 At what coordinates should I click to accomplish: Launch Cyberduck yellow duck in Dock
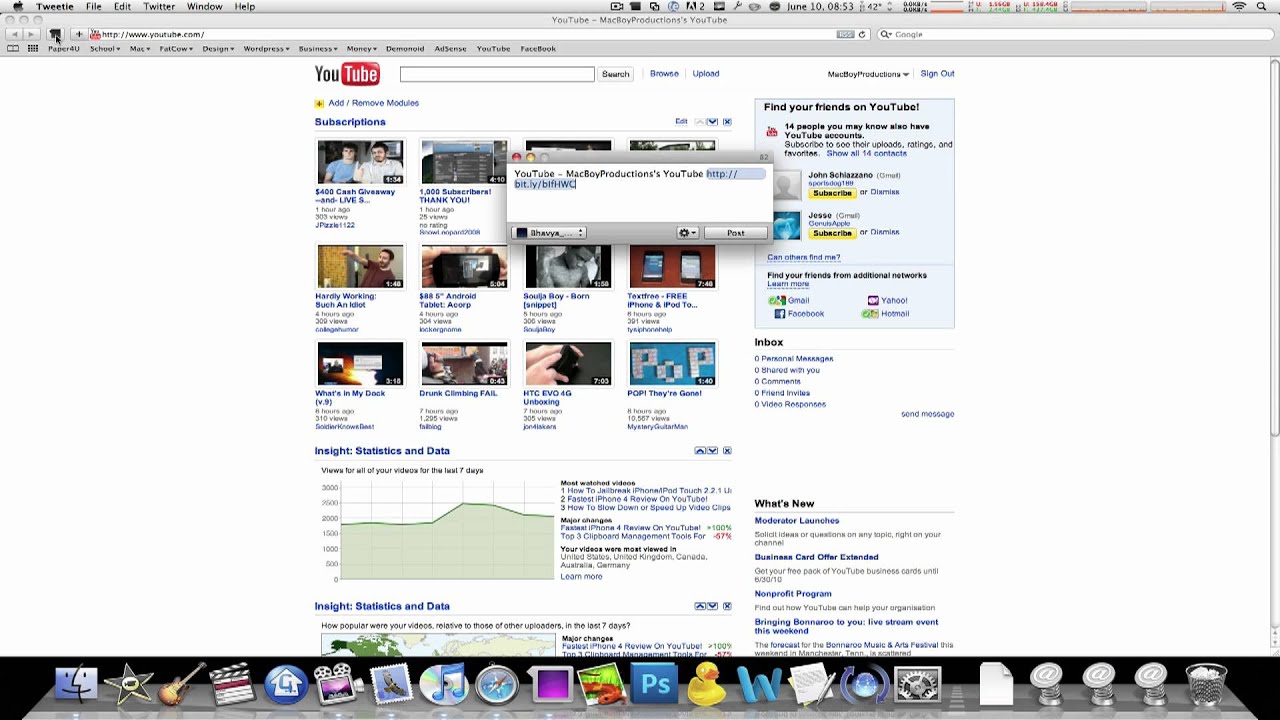pos(707,685)
